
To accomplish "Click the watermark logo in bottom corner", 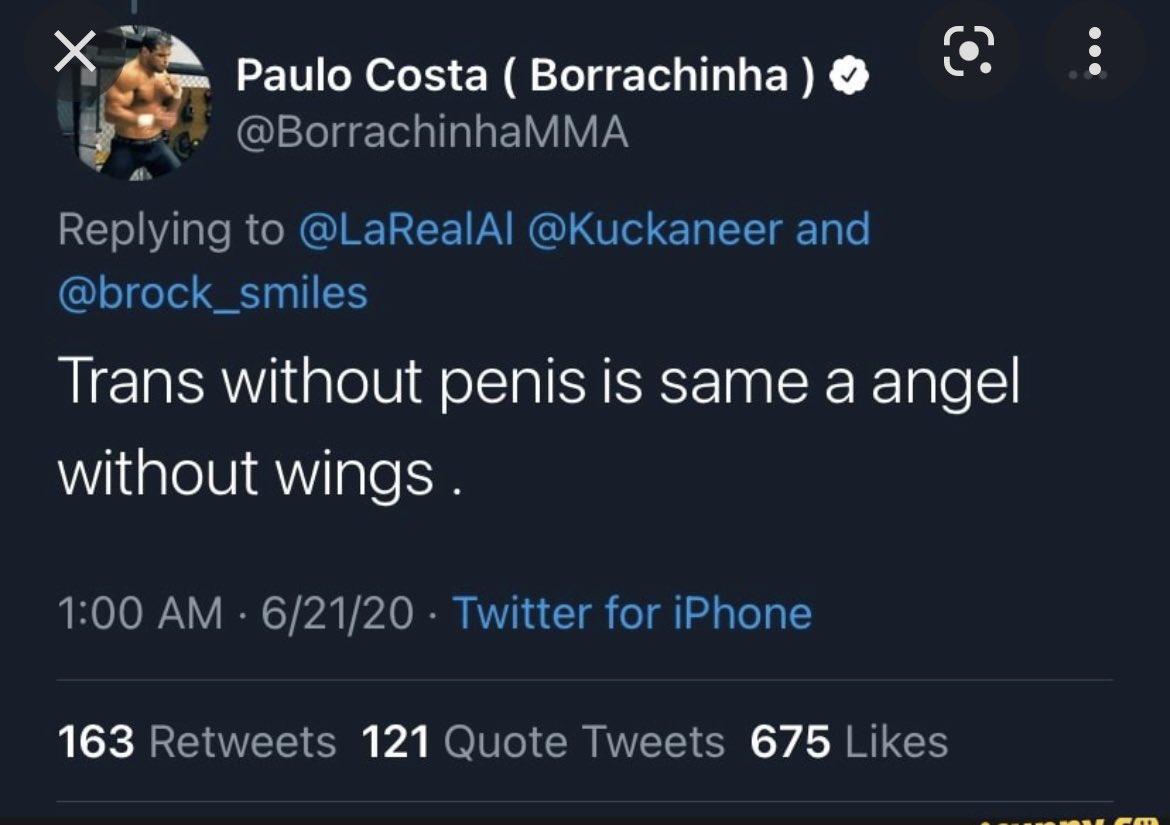I will (x=1080, y=818).
